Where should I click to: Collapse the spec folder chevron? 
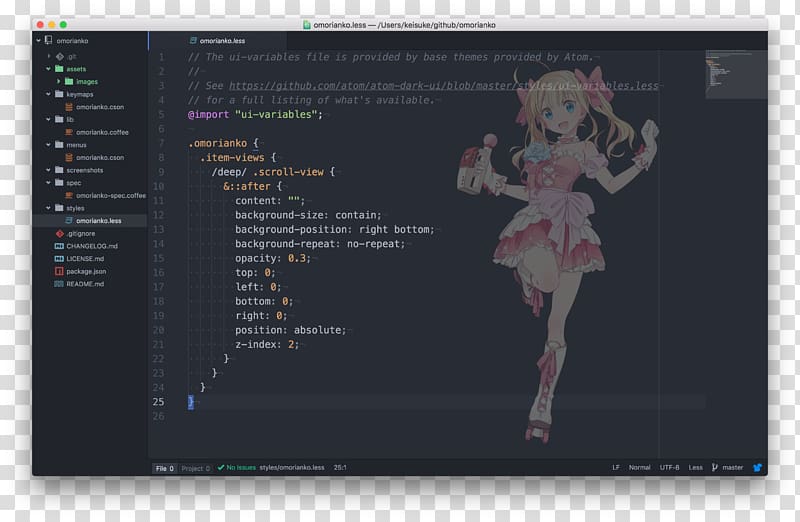48,183
